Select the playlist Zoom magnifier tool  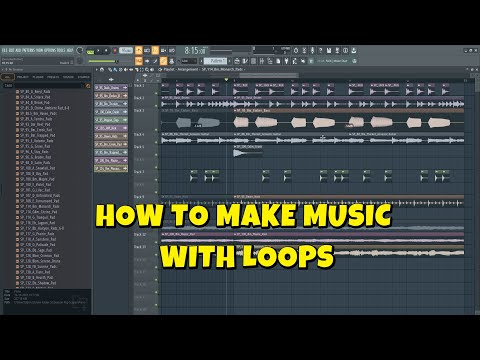tap(147, 69)
